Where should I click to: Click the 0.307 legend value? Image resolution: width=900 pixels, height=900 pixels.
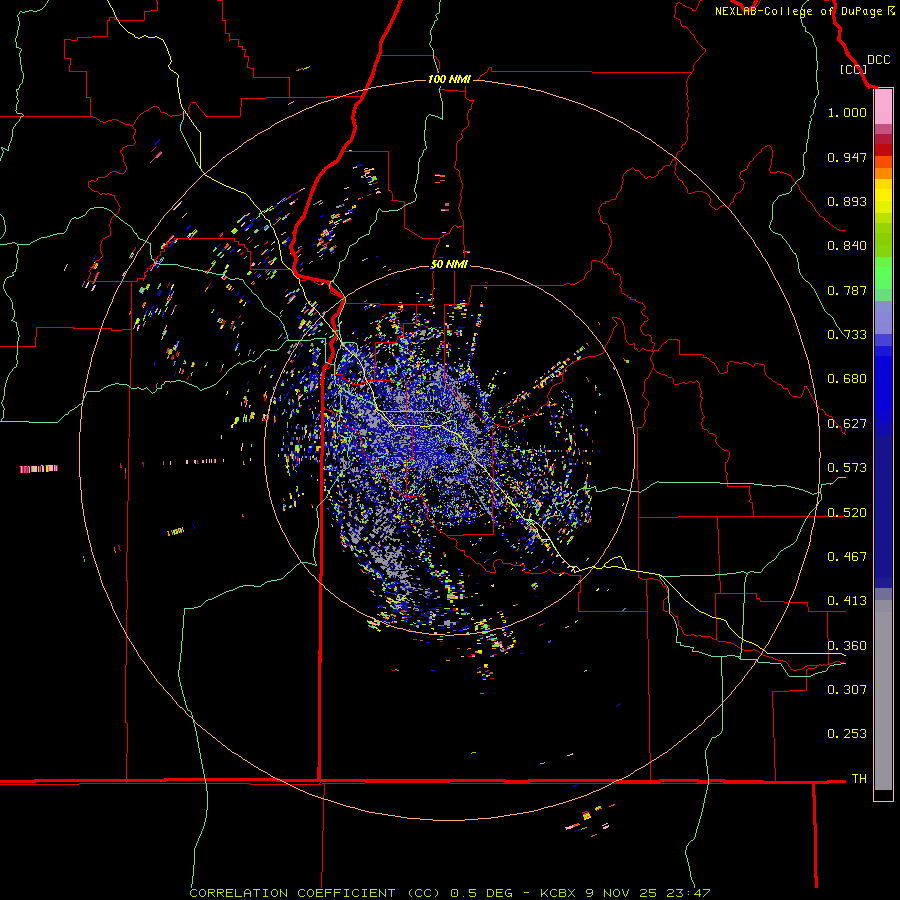coord(847,689)
